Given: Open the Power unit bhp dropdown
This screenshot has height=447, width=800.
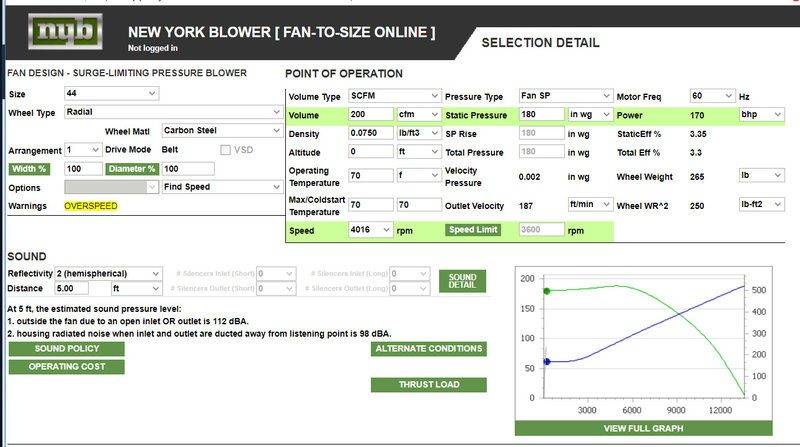Looking at the screenshot, I should tap(761, 114).
